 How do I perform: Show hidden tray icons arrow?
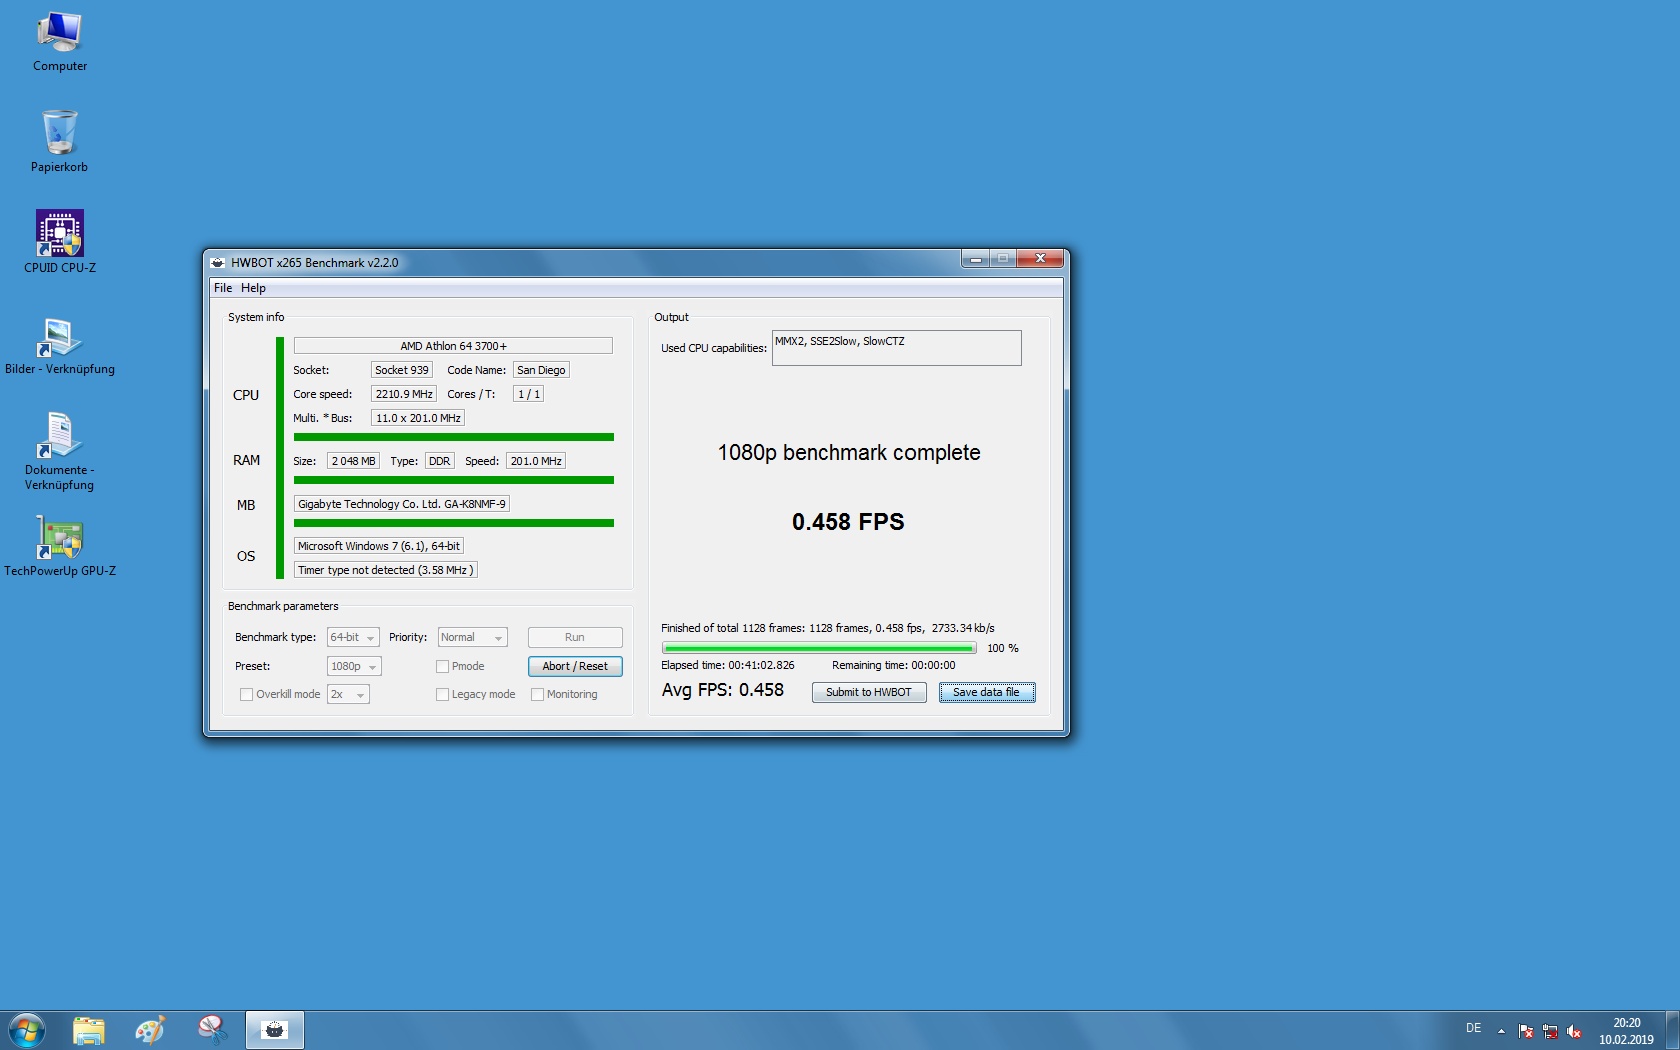pos(1501,1031)
